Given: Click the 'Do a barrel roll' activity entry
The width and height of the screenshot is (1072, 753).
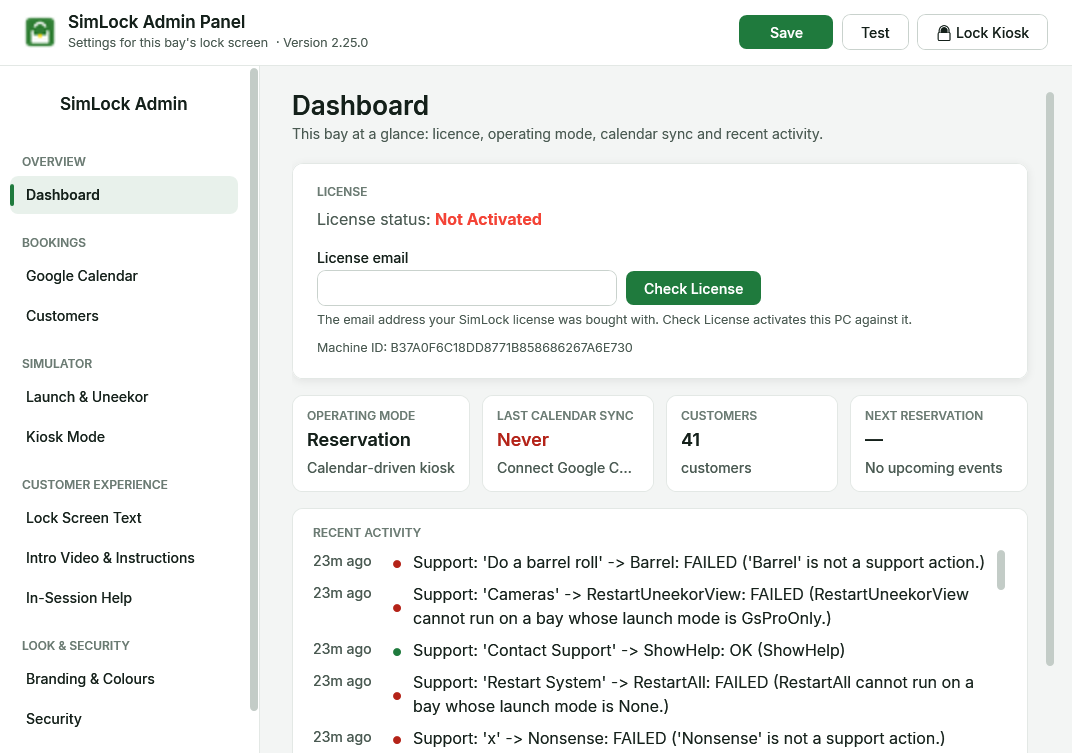Looking at the screenshot, I should click(648, 562).
